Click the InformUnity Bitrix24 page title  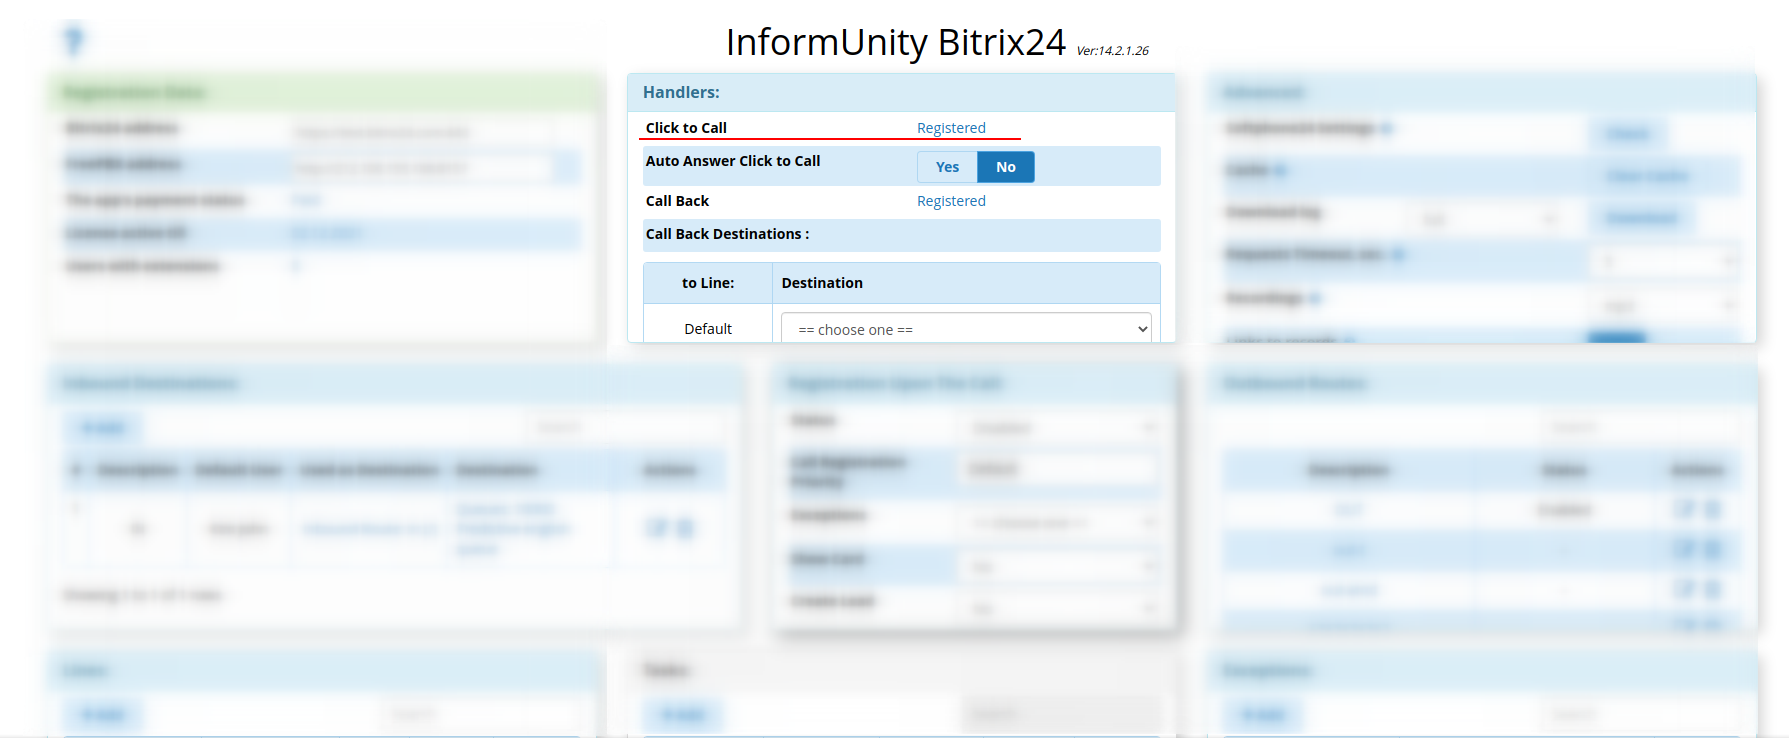point(896,42)
